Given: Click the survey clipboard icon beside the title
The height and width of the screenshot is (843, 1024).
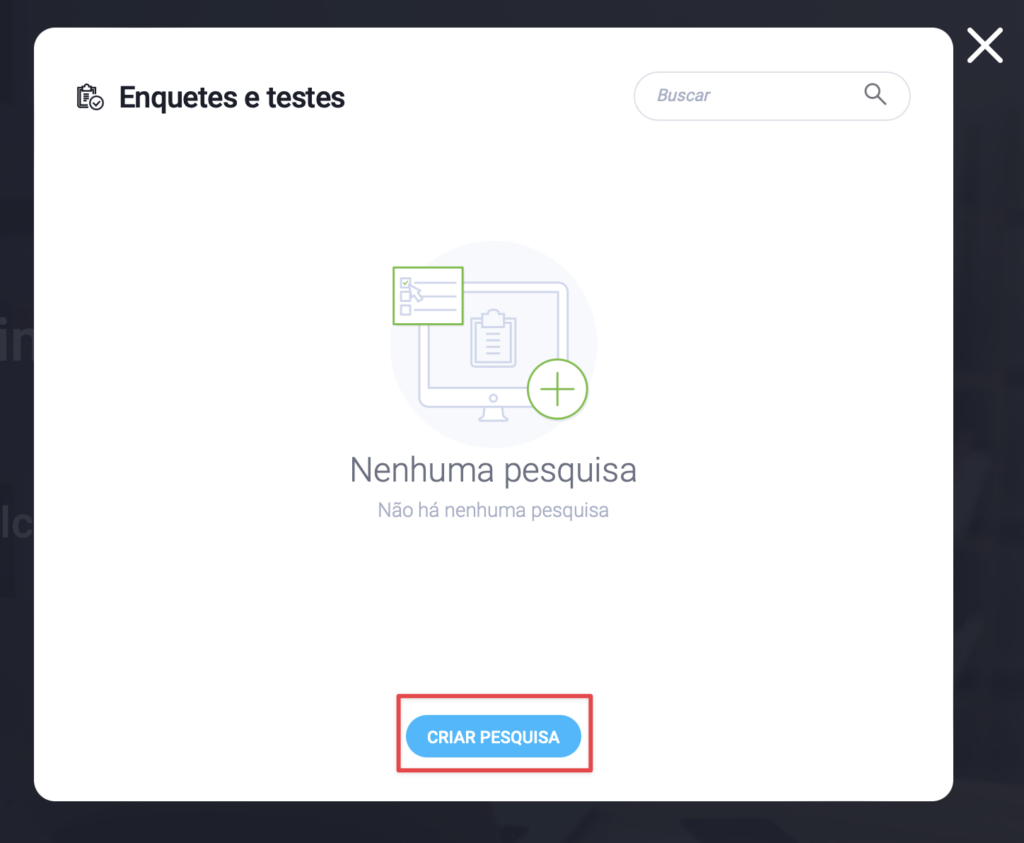Looking at the screenshot, I should 90,97.
